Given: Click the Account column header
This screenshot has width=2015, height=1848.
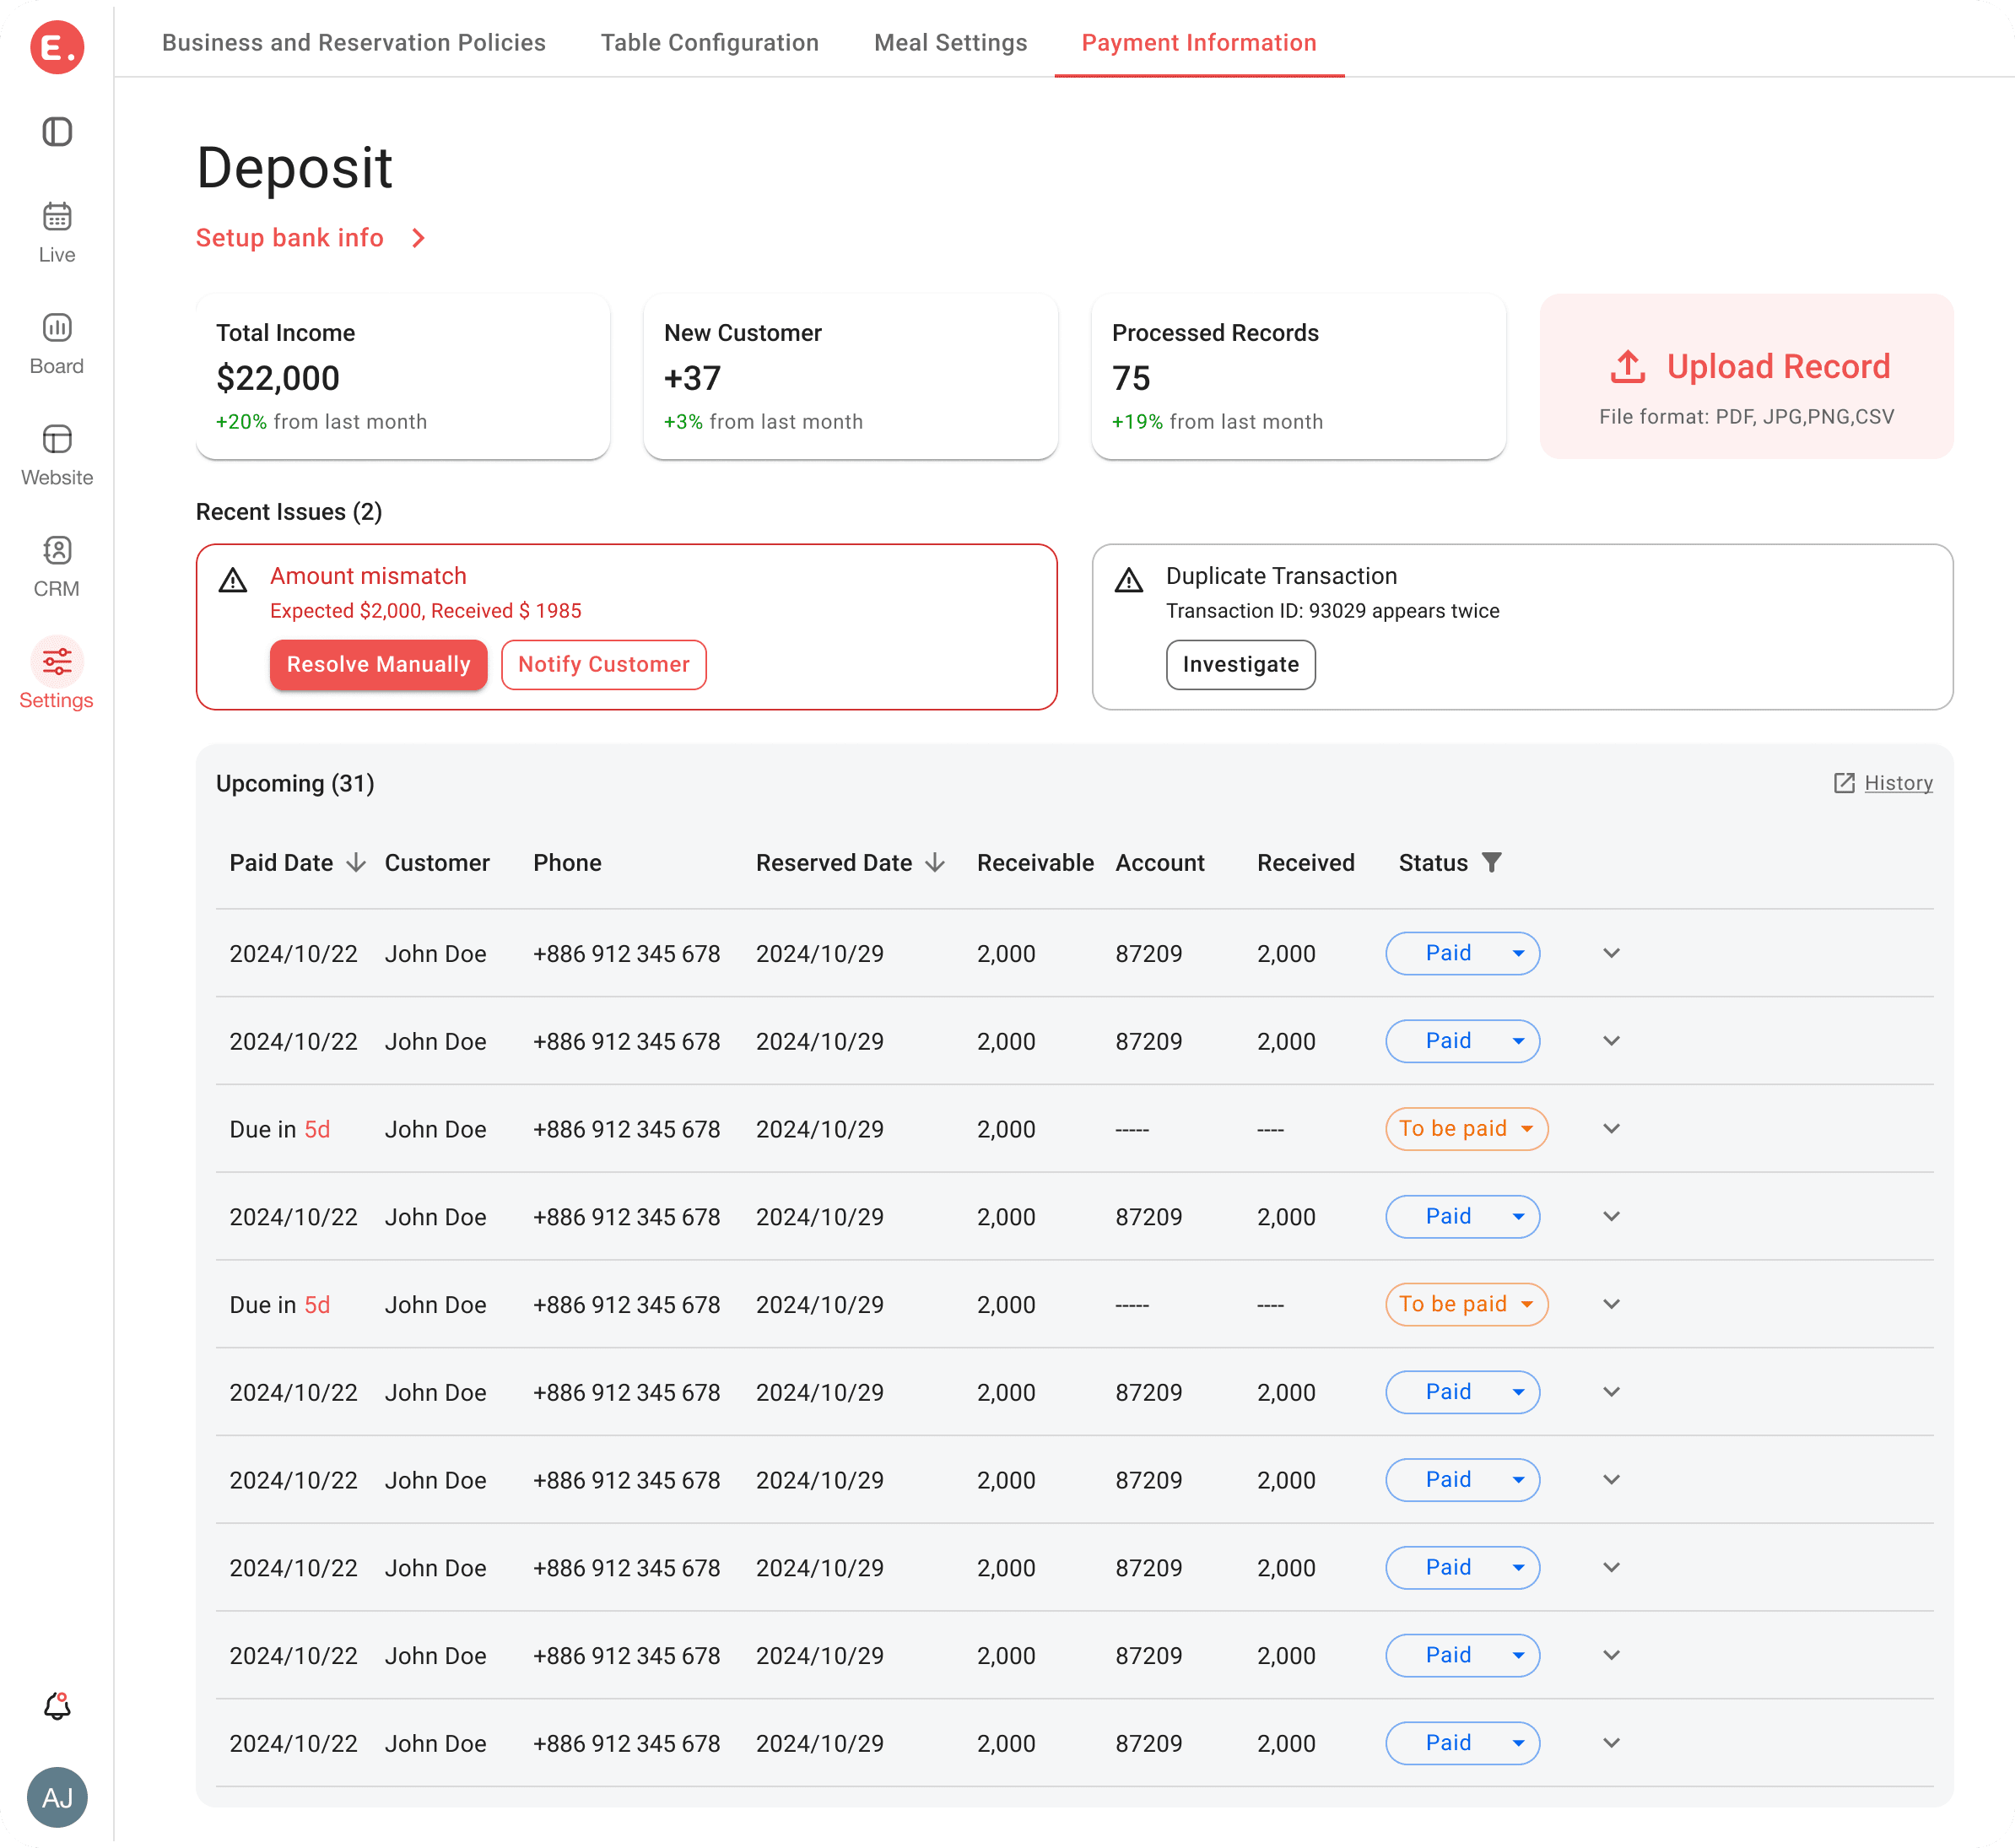Looking at the screenshot, I should [x=1160, y=863].
